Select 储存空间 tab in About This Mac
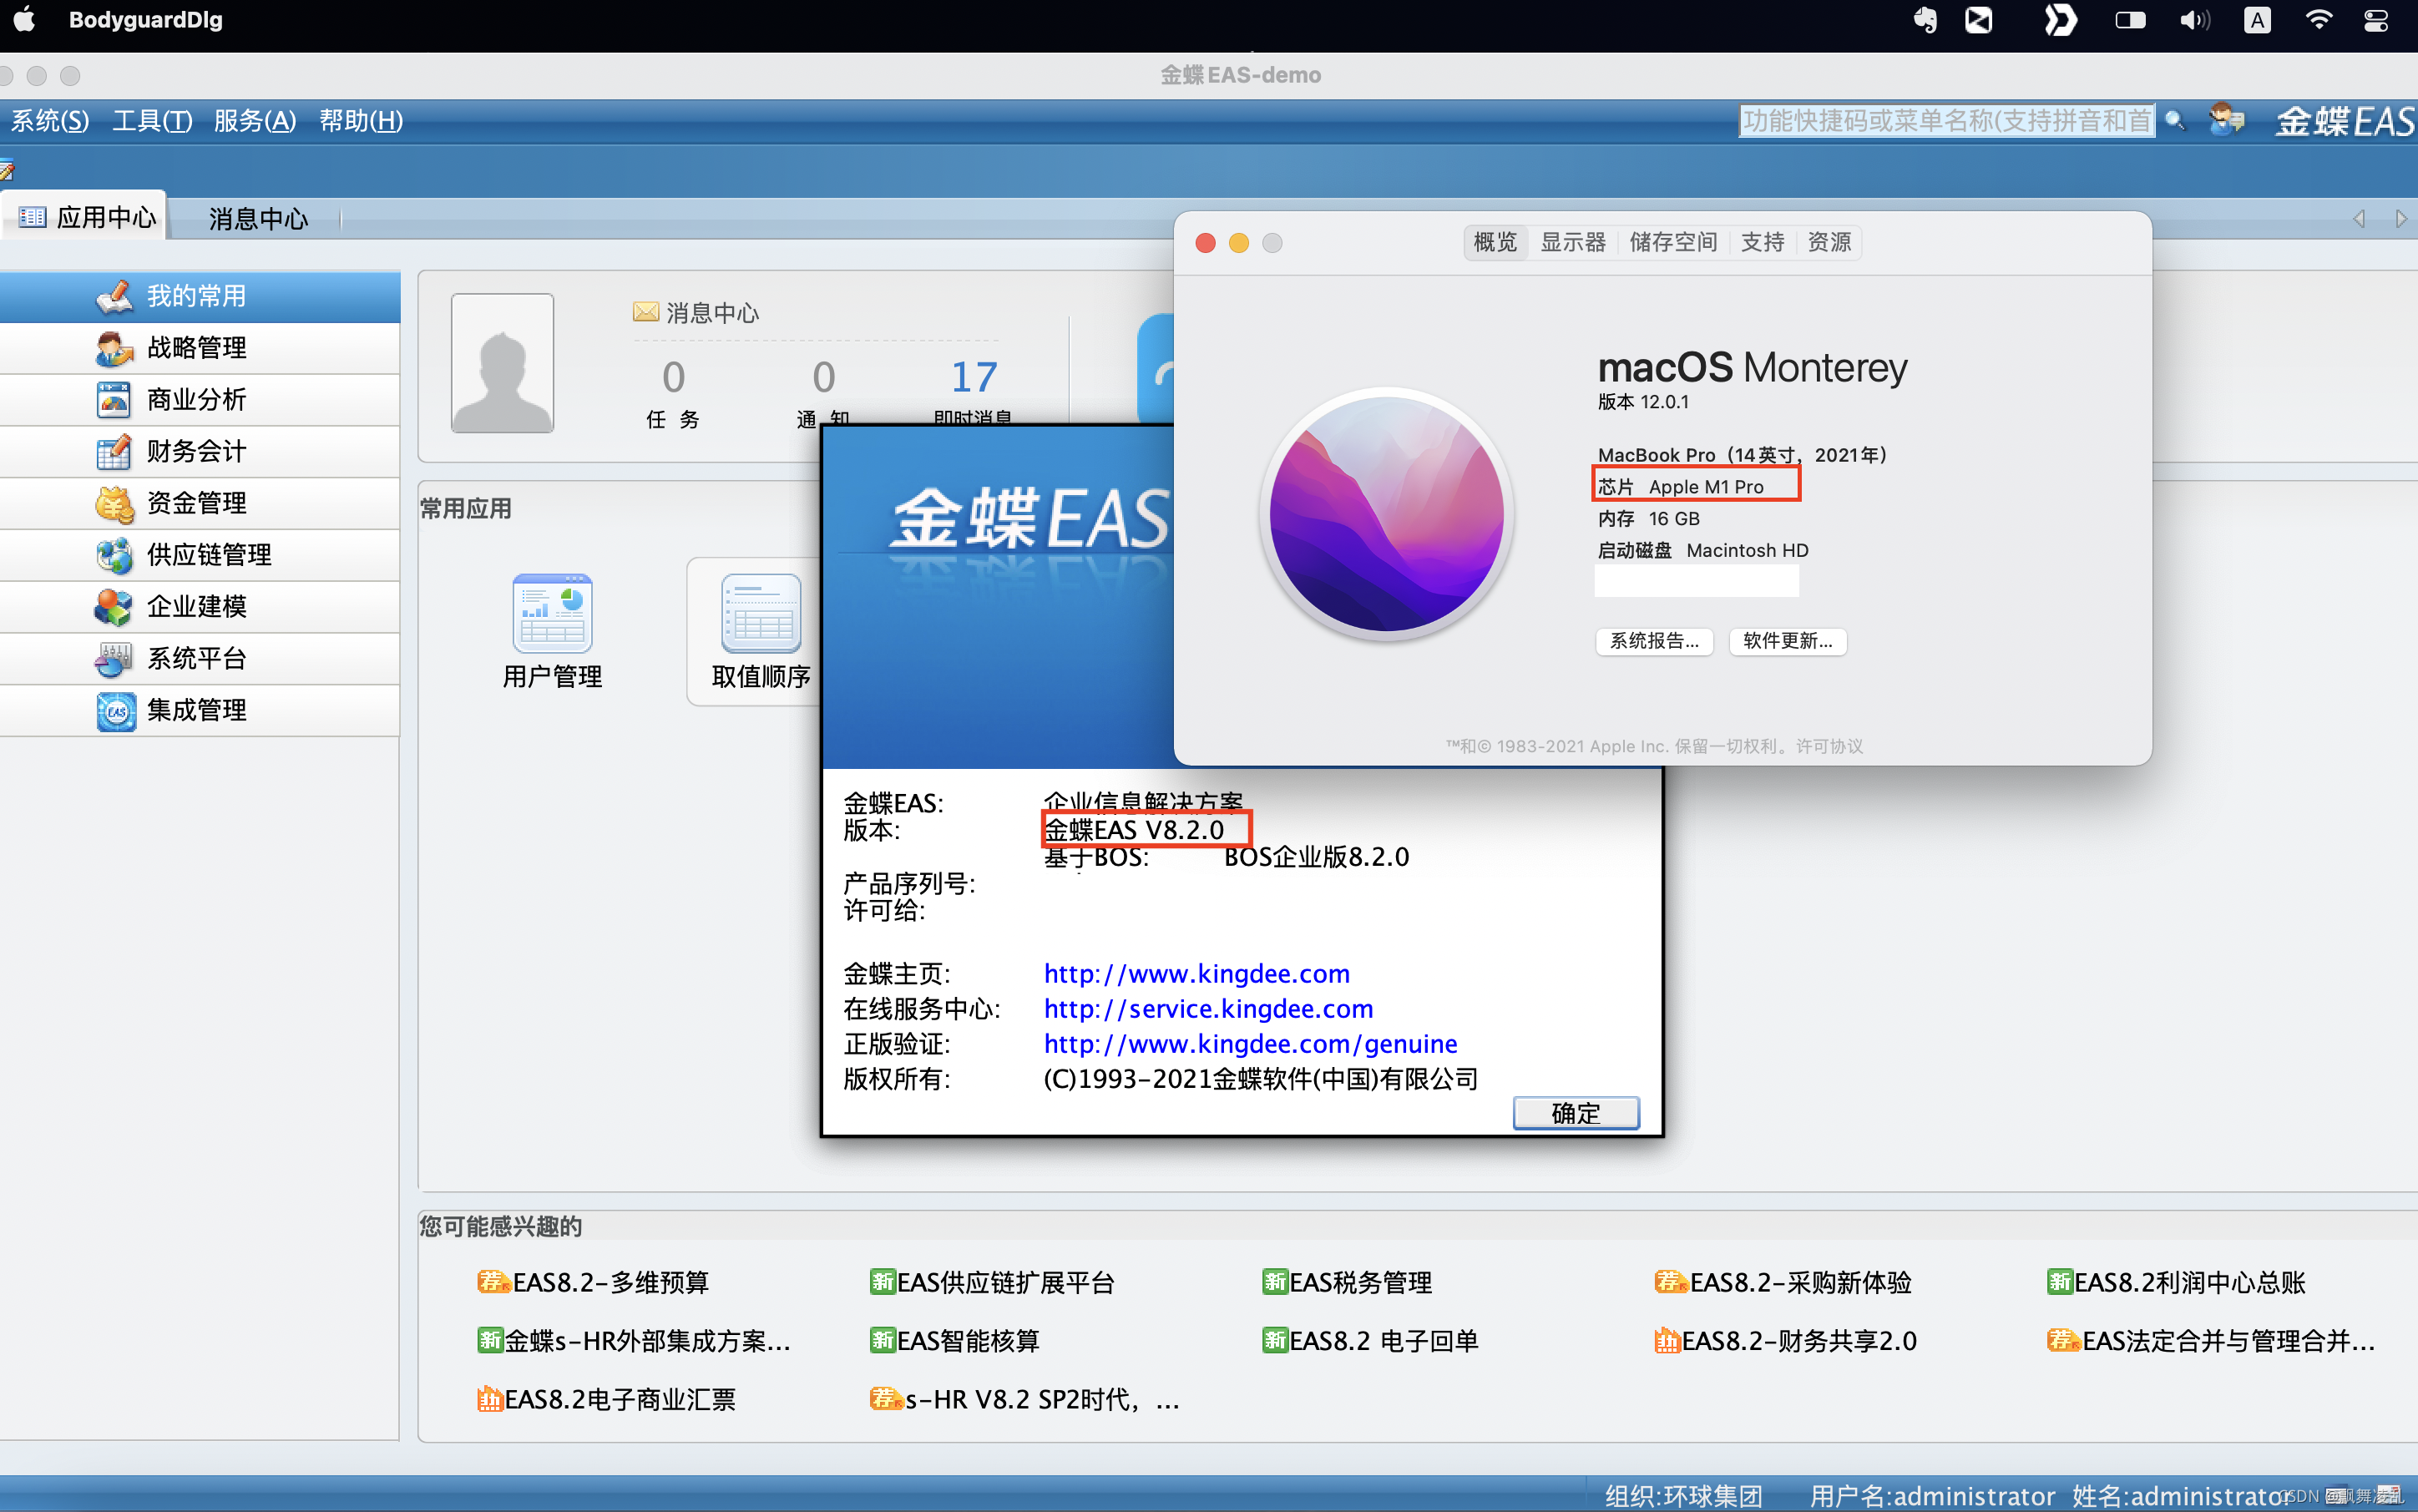 point(1673,243)
